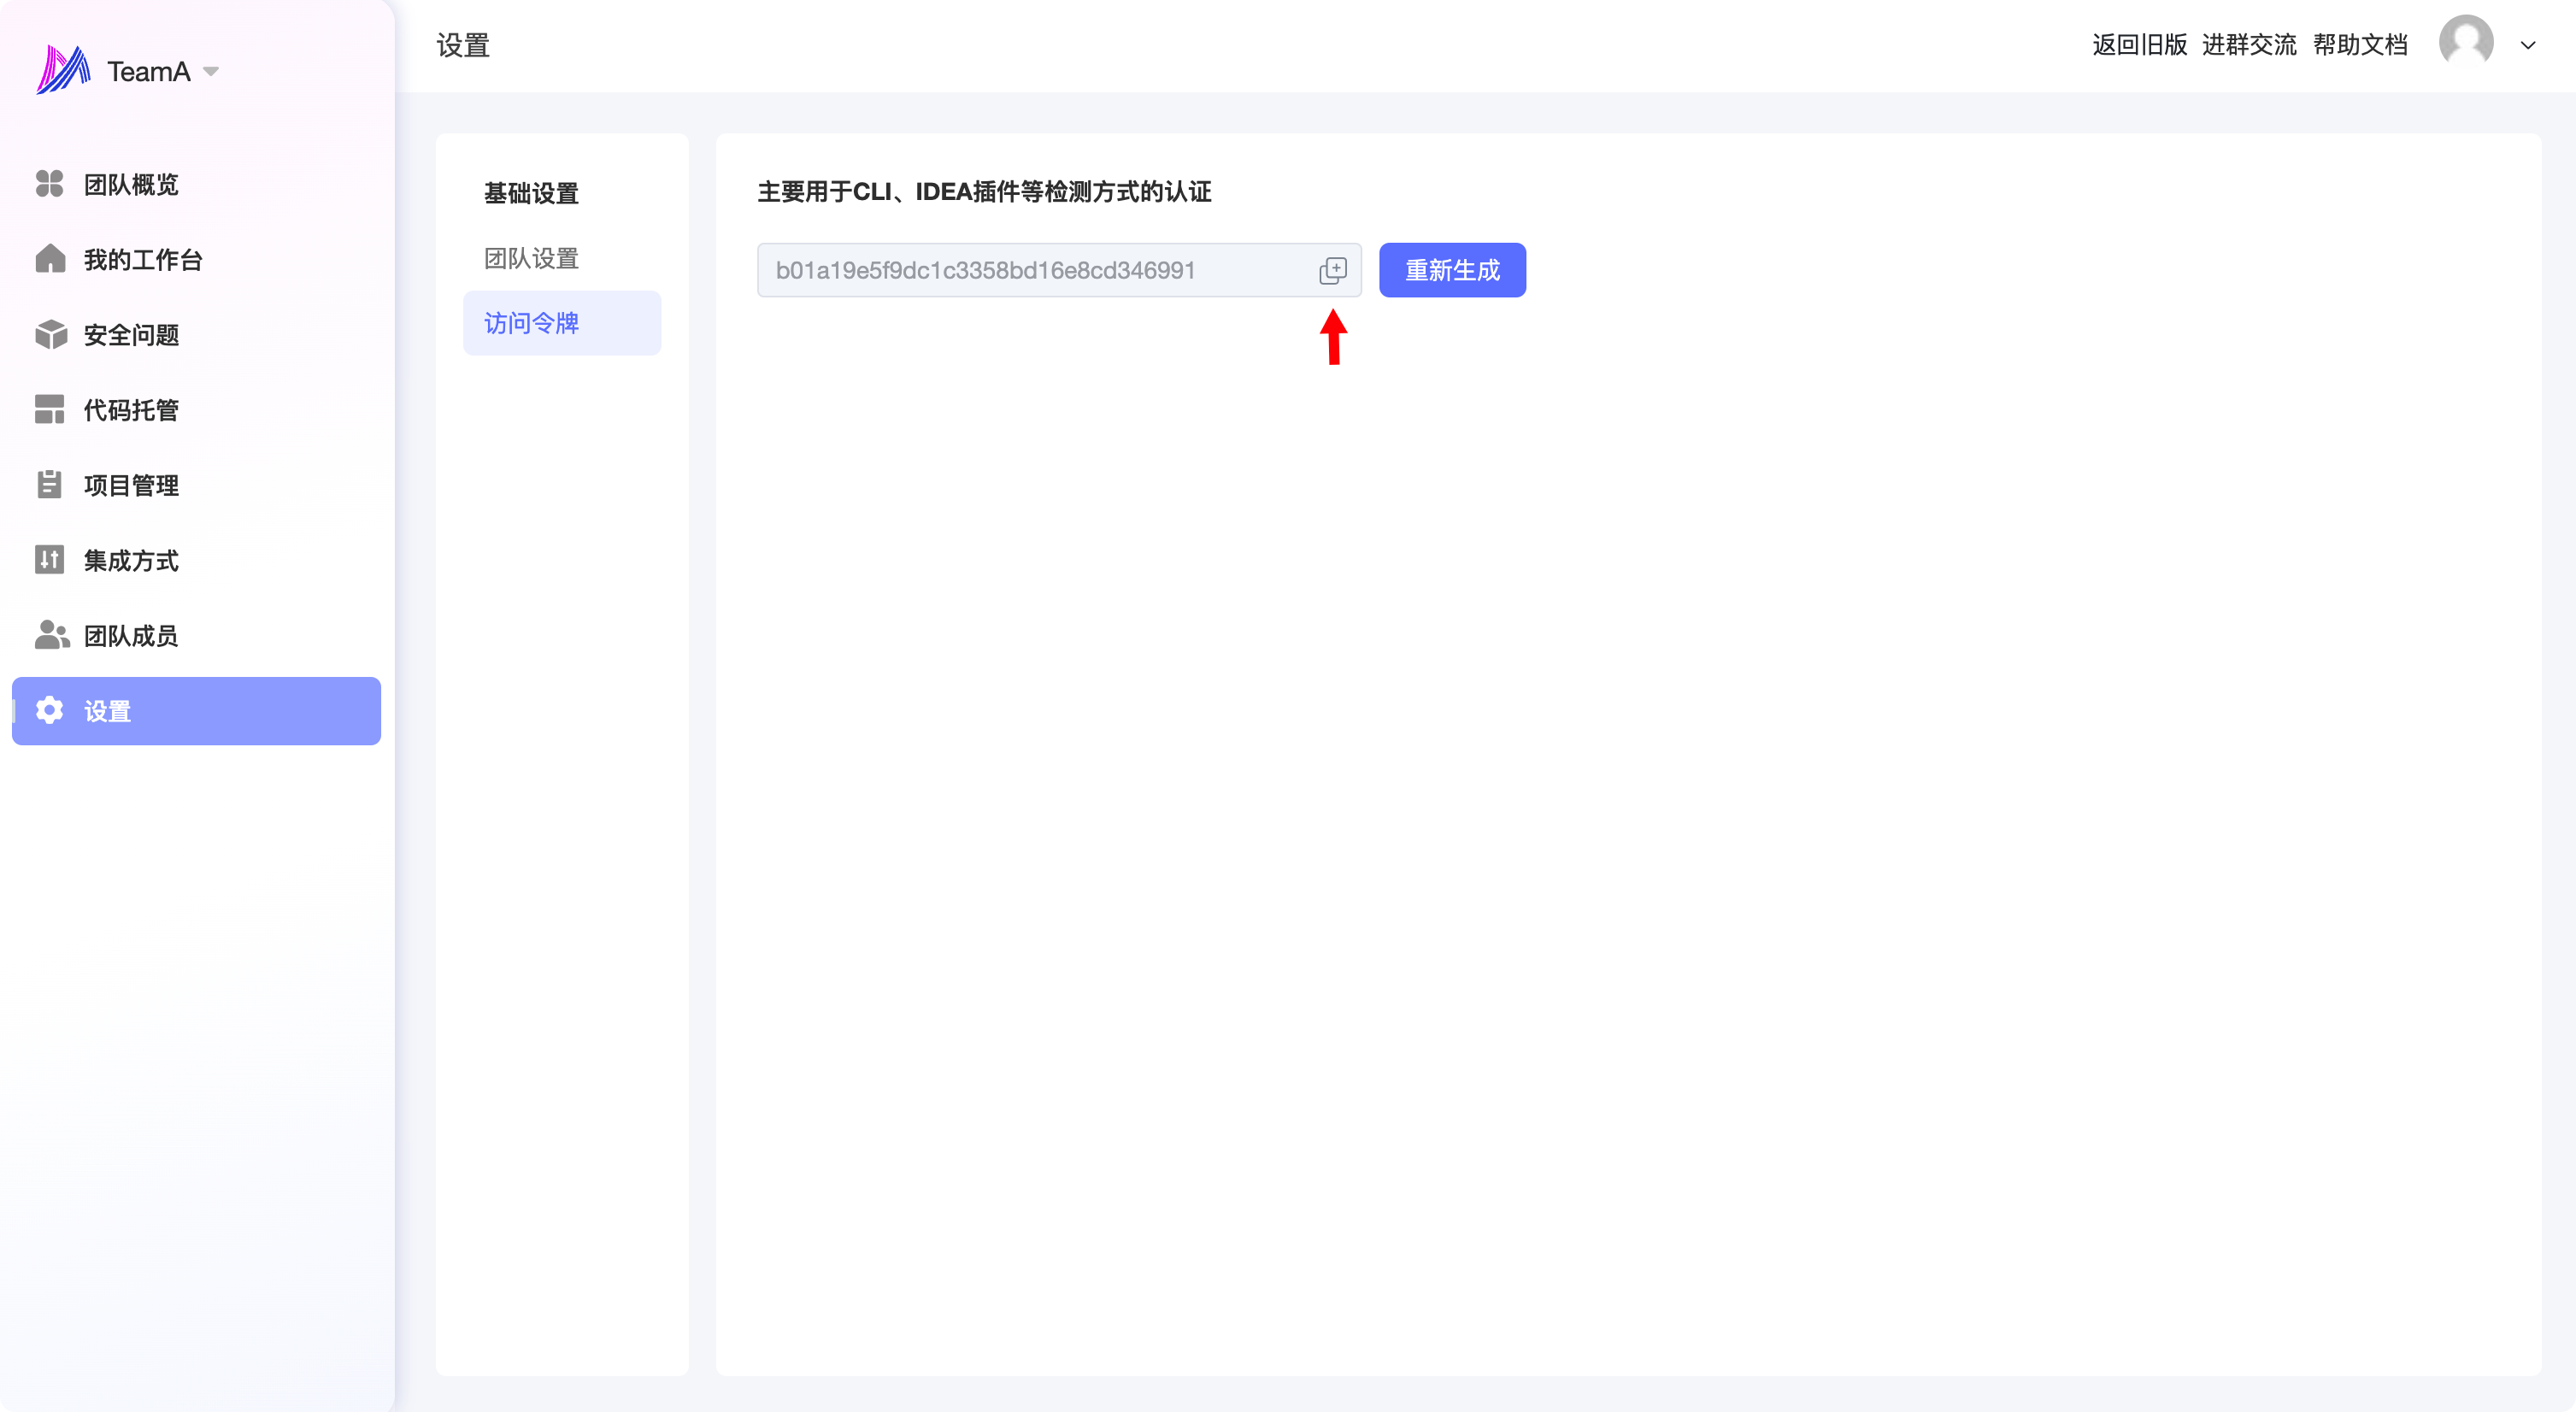Select the 访问令牌 tab

pos(531,323)
